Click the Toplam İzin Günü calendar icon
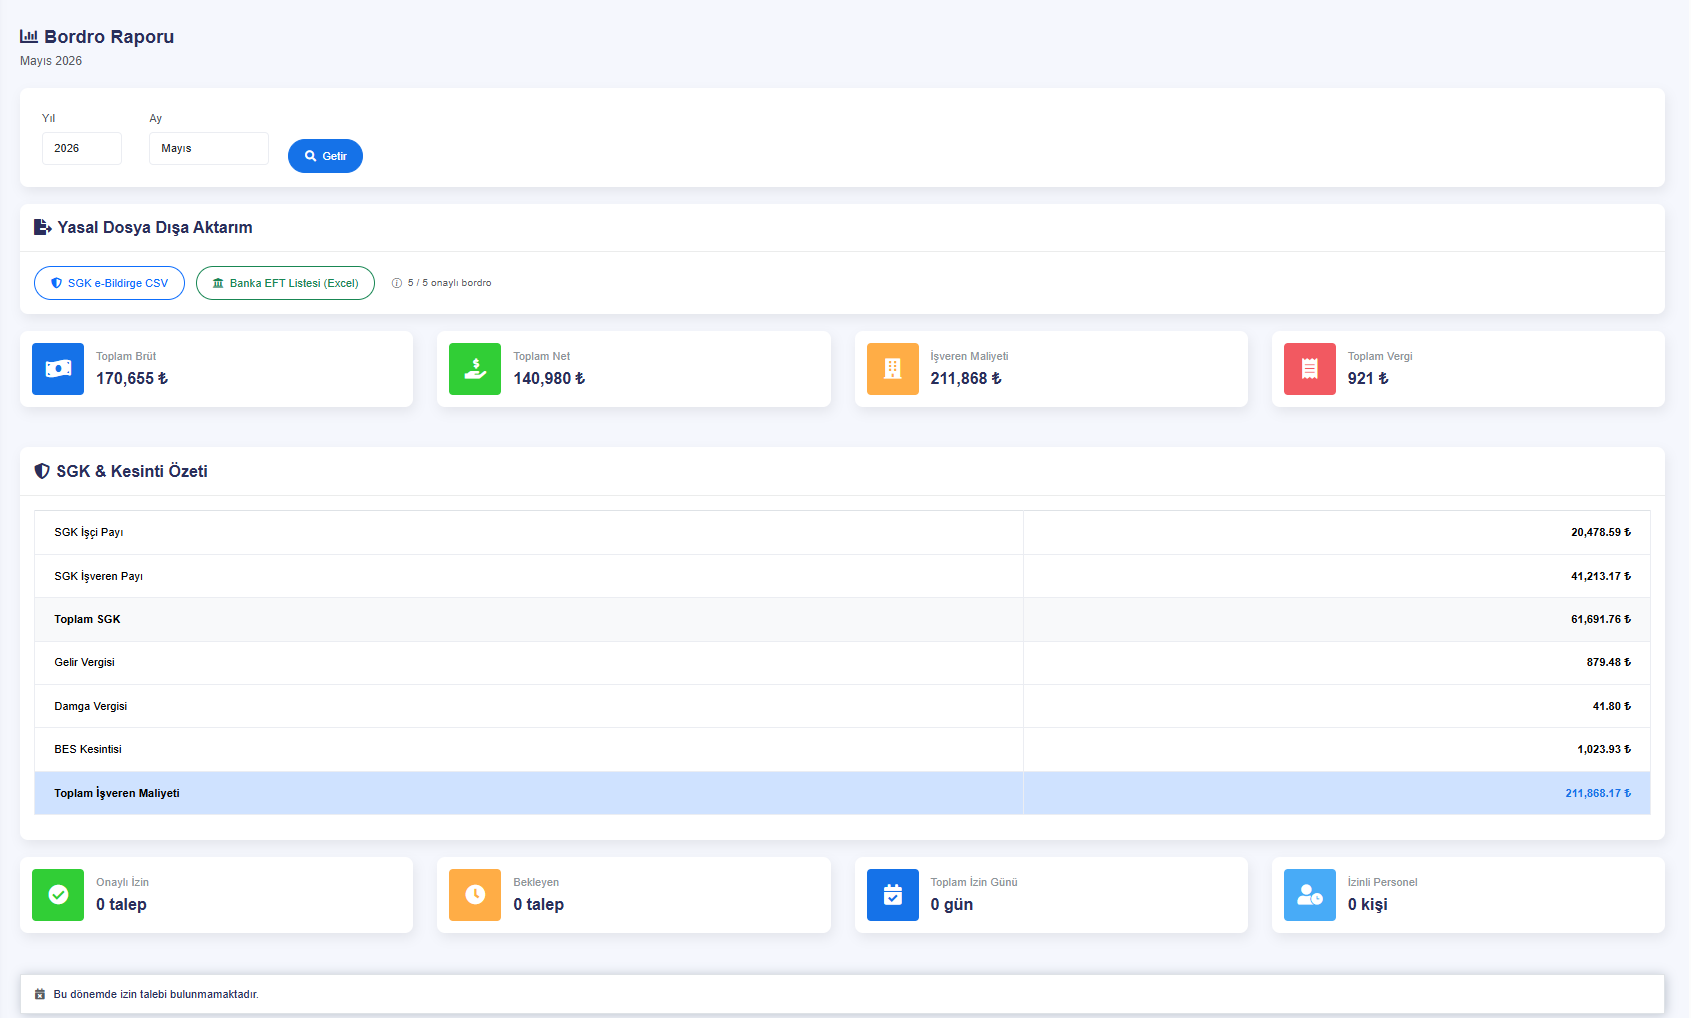The height and width of the screenshot is (1018, 1691). pos(893,895)
